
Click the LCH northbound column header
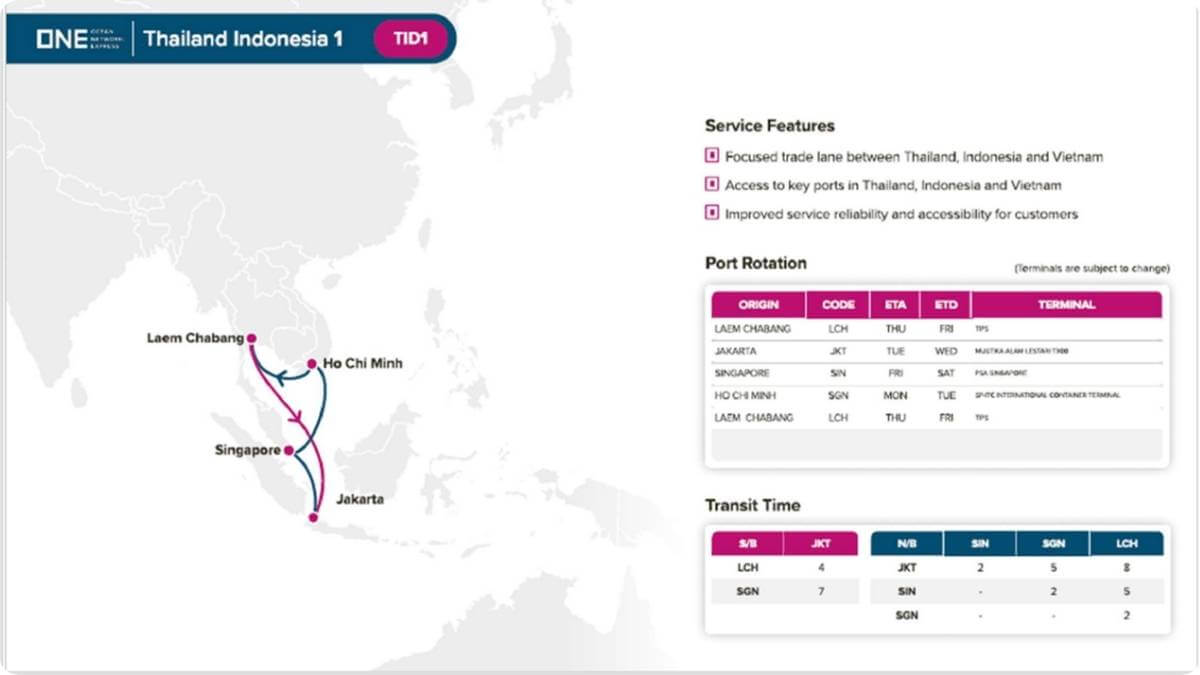(1126, 544)
